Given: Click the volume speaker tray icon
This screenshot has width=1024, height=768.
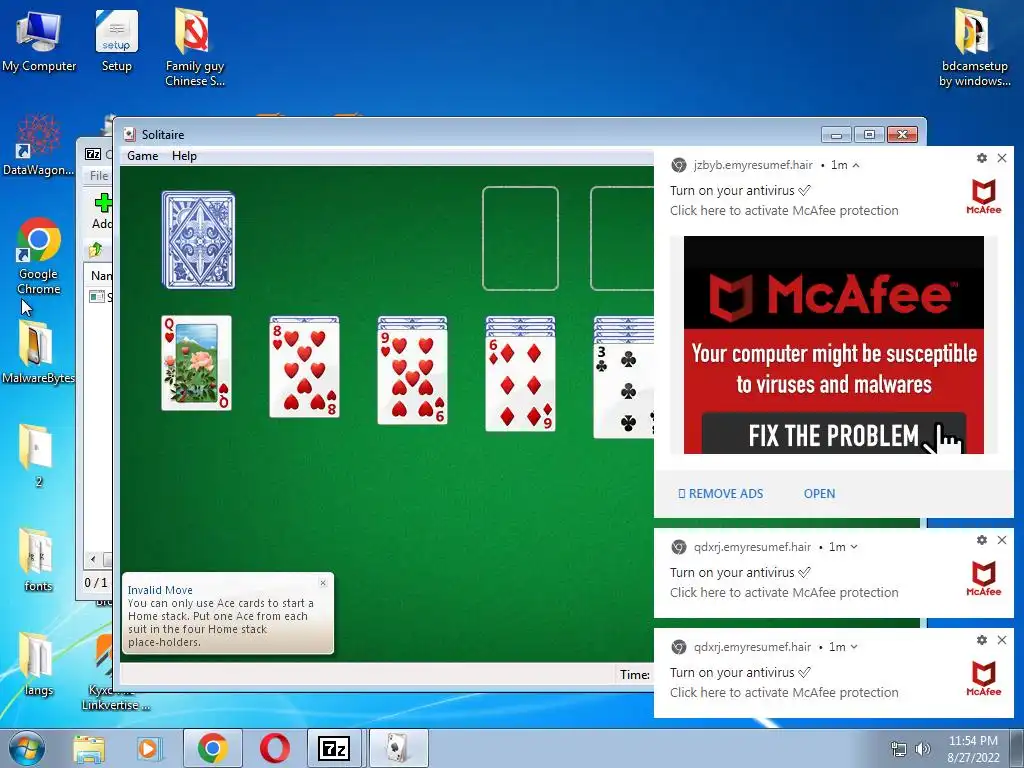Looking at the screenshot, I should (x=923, y=749).
